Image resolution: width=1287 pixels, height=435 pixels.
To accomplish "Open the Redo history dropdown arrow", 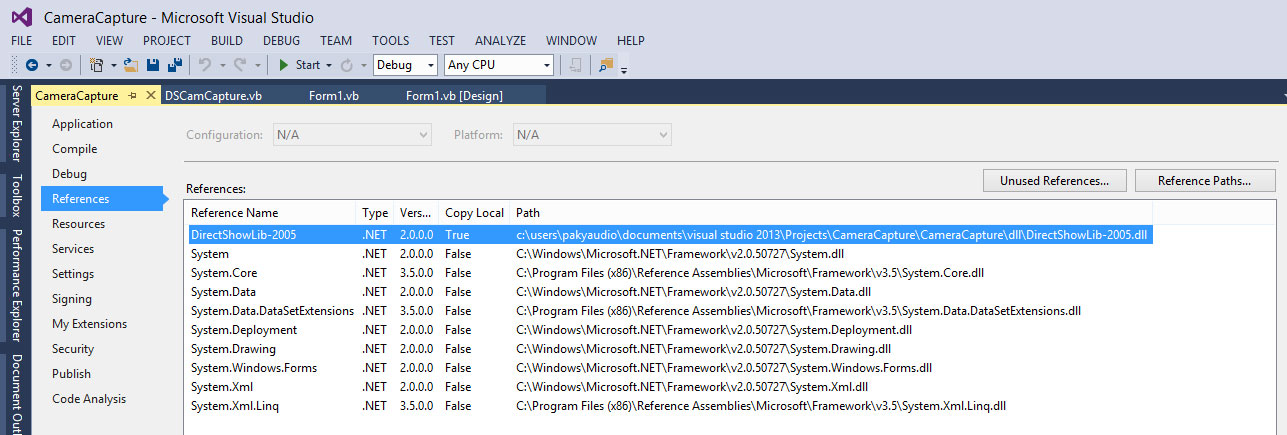I will (258, 66).
